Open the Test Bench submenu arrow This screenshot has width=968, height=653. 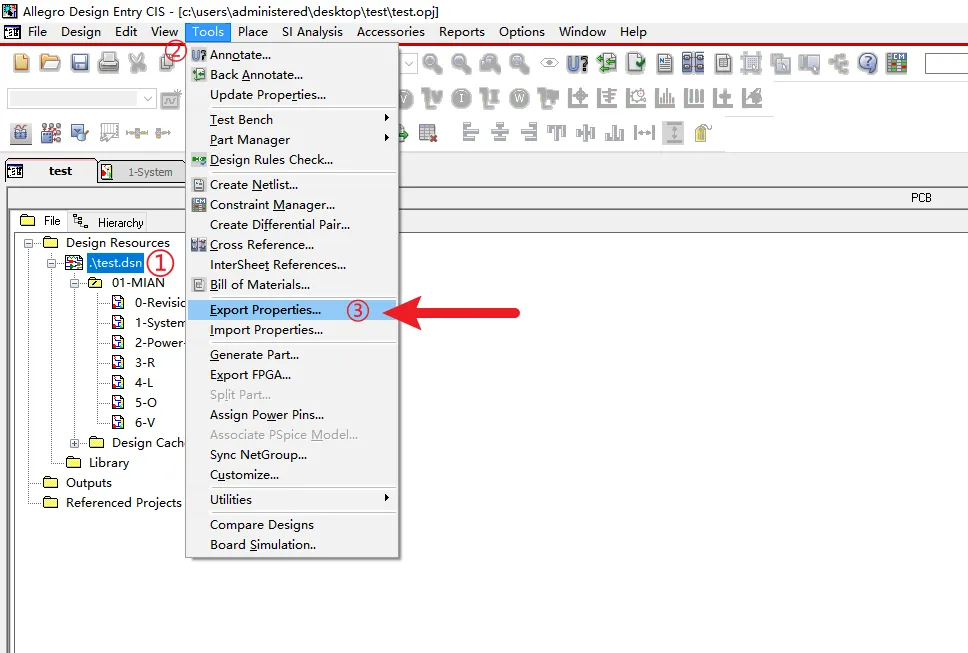coord(386,118)
